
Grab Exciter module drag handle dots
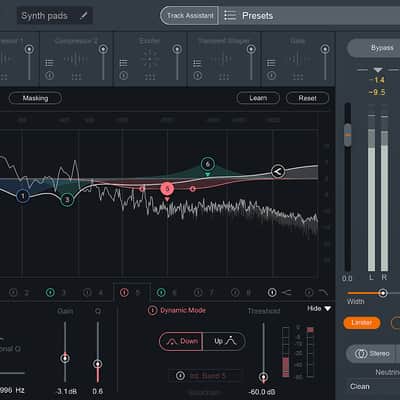[x=150, y=77]
